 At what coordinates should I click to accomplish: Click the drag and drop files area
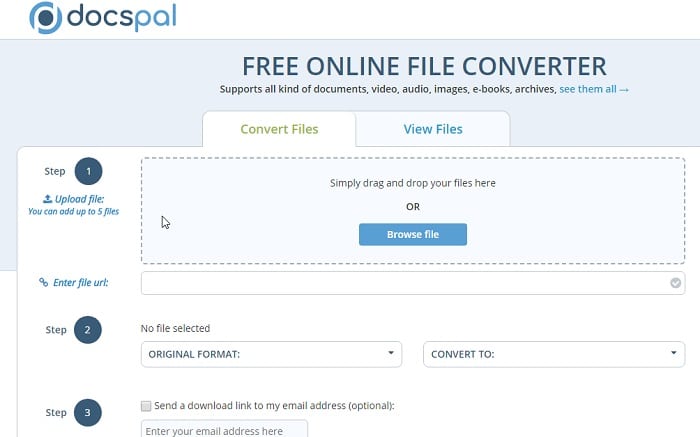pyautogui.click(x=413, y=211)
